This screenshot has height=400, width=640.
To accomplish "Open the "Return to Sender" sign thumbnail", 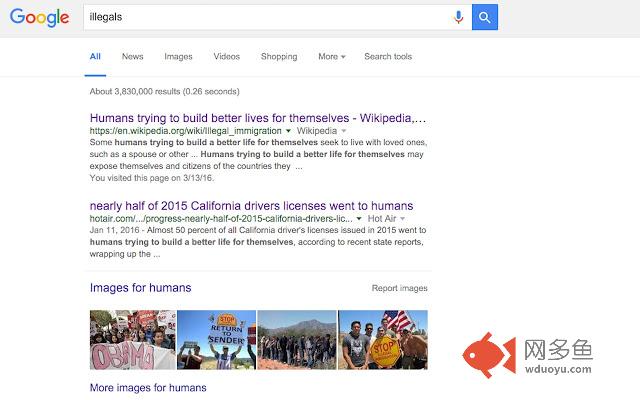I will [215, 340].
